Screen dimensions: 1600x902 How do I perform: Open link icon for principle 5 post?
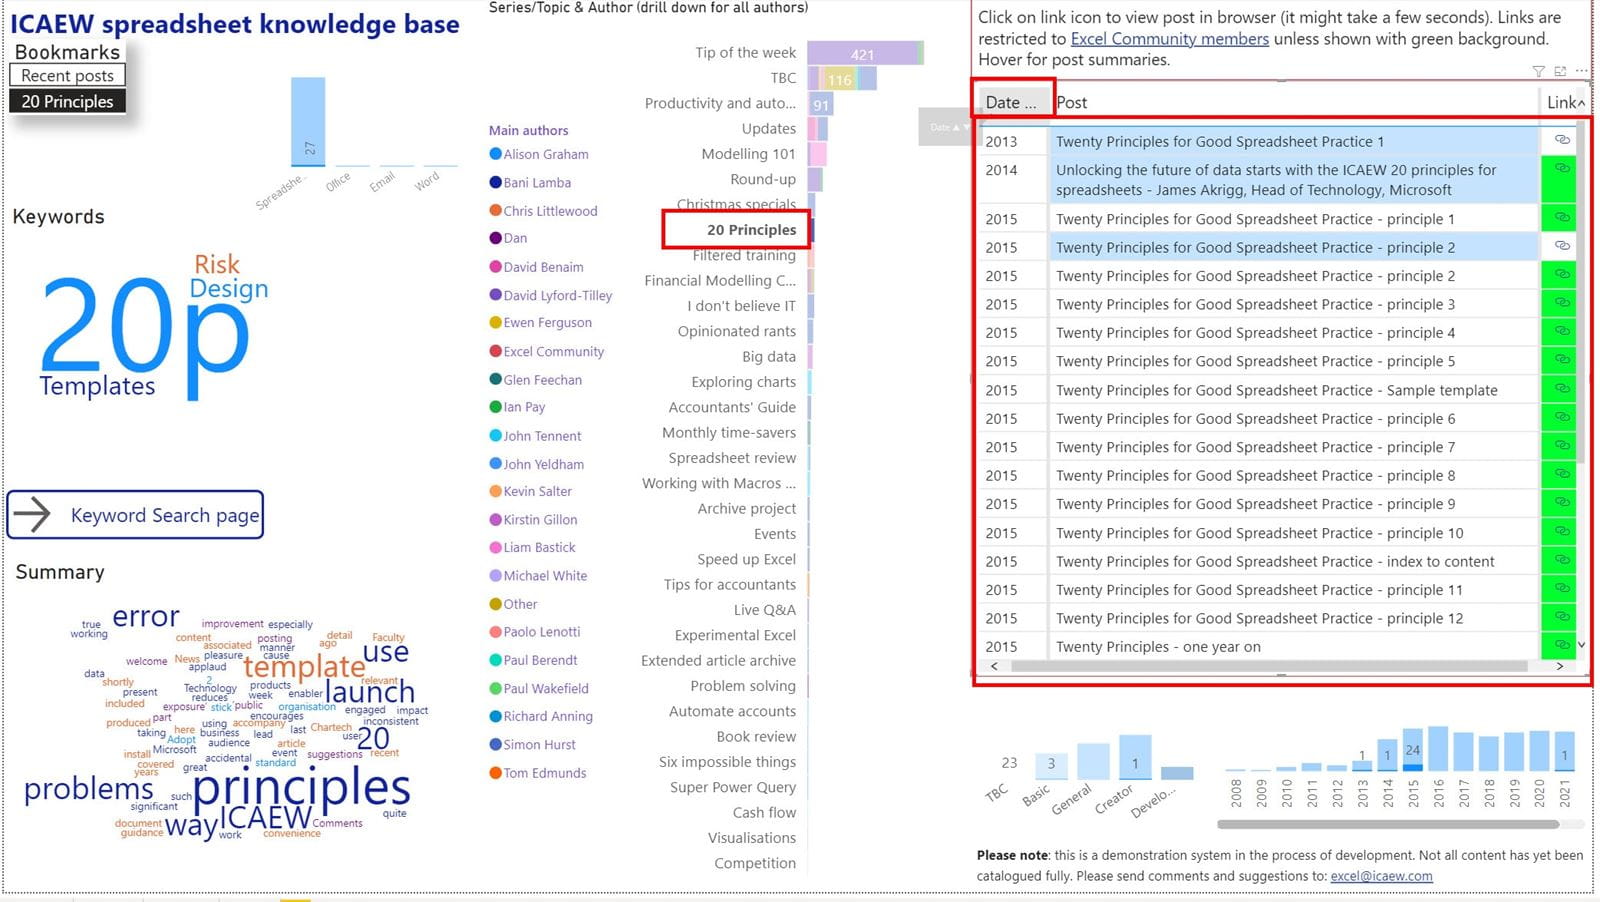click(1561, 360)
